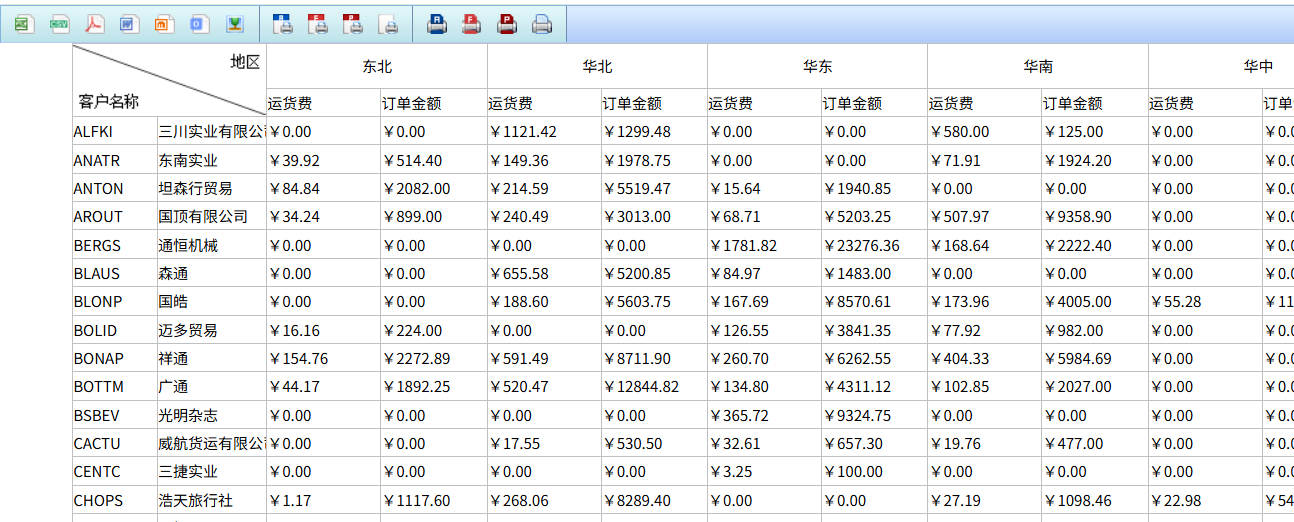The image size is (1294, 522).
Task: Click the orange 'm' document export icon
Action: point(165,24)
